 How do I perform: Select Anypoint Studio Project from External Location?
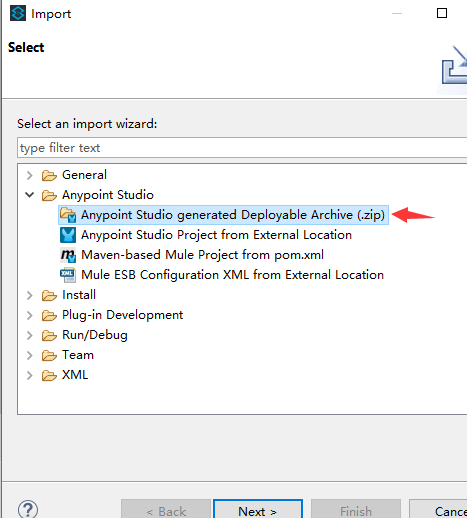point(216,235)
